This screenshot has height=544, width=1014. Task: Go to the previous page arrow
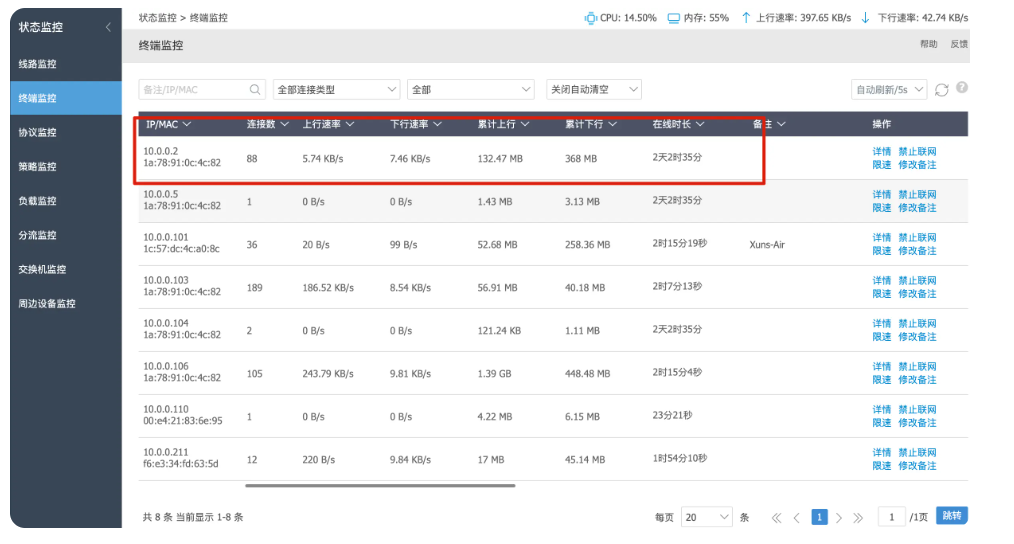[797, 517]
